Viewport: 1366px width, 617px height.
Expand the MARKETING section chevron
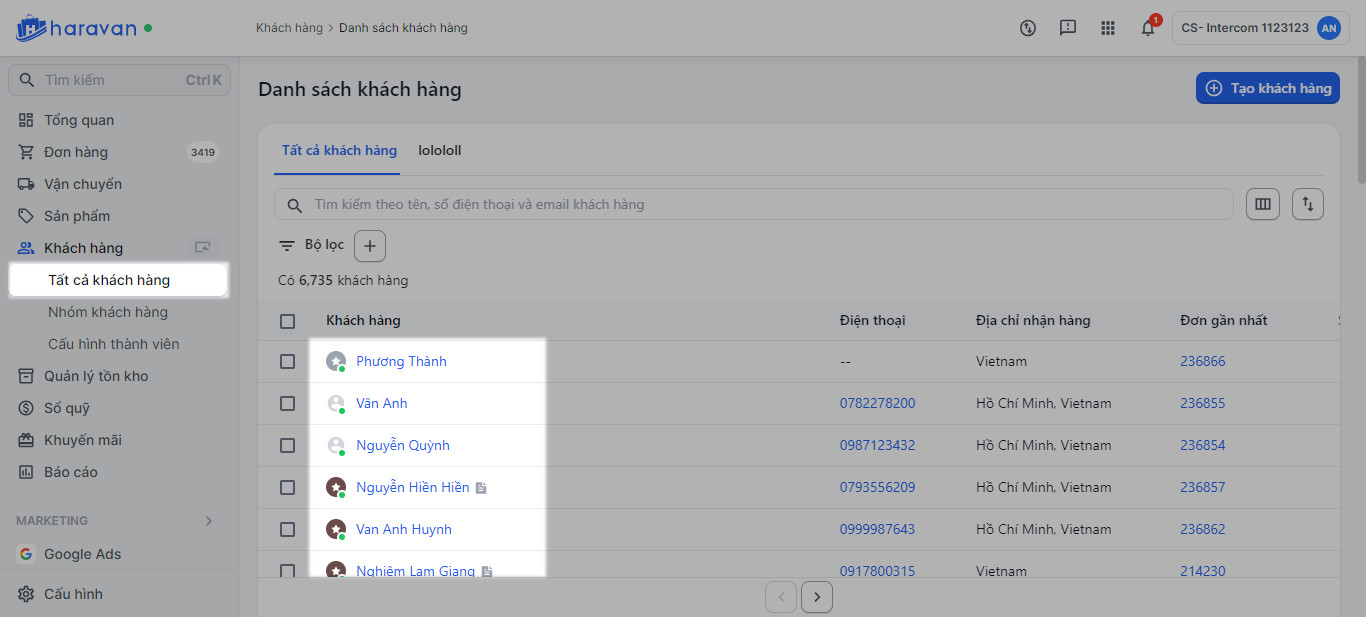209,521
